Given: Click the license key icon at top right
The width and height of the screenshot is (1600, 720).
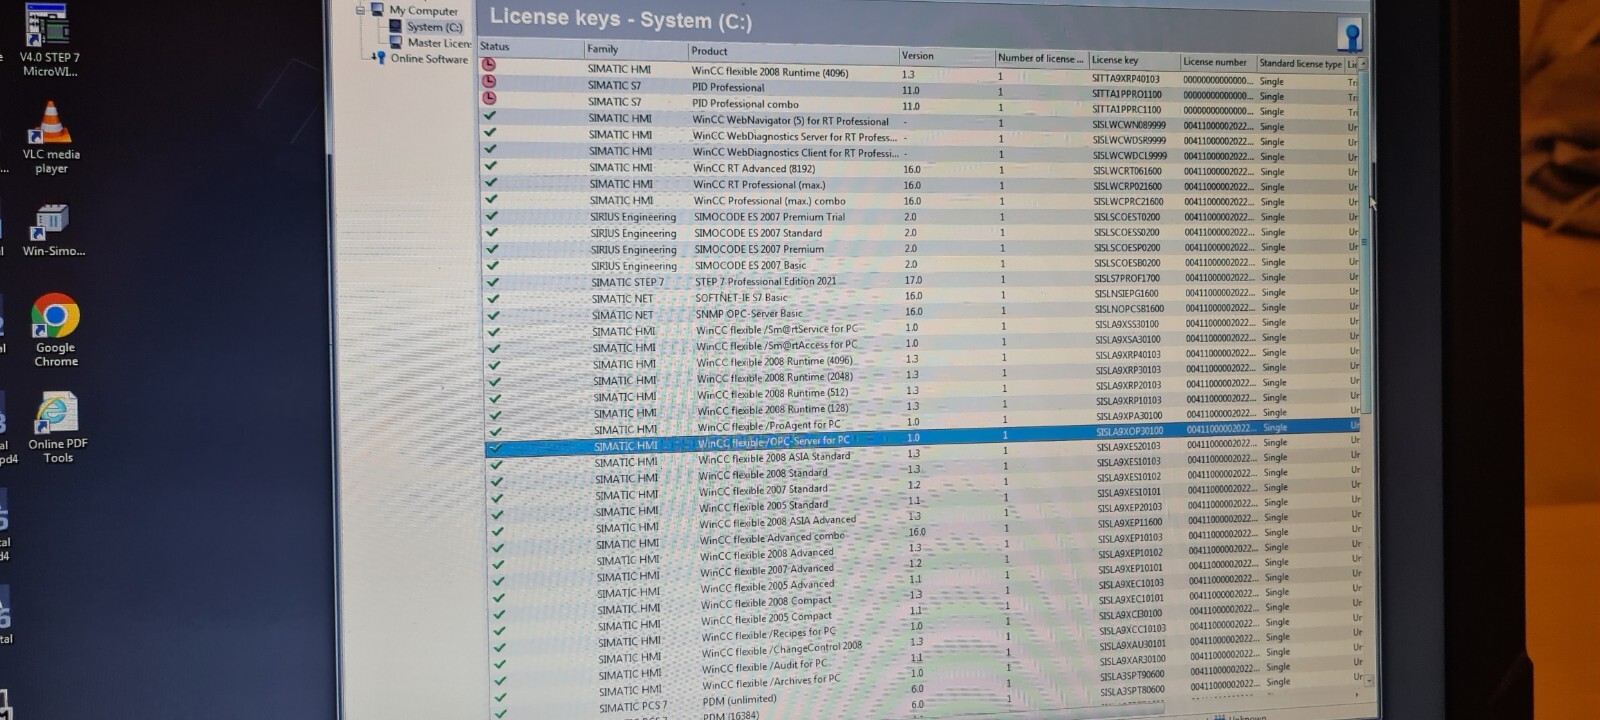Looking at the screenshot, I should coord(1350,34).
